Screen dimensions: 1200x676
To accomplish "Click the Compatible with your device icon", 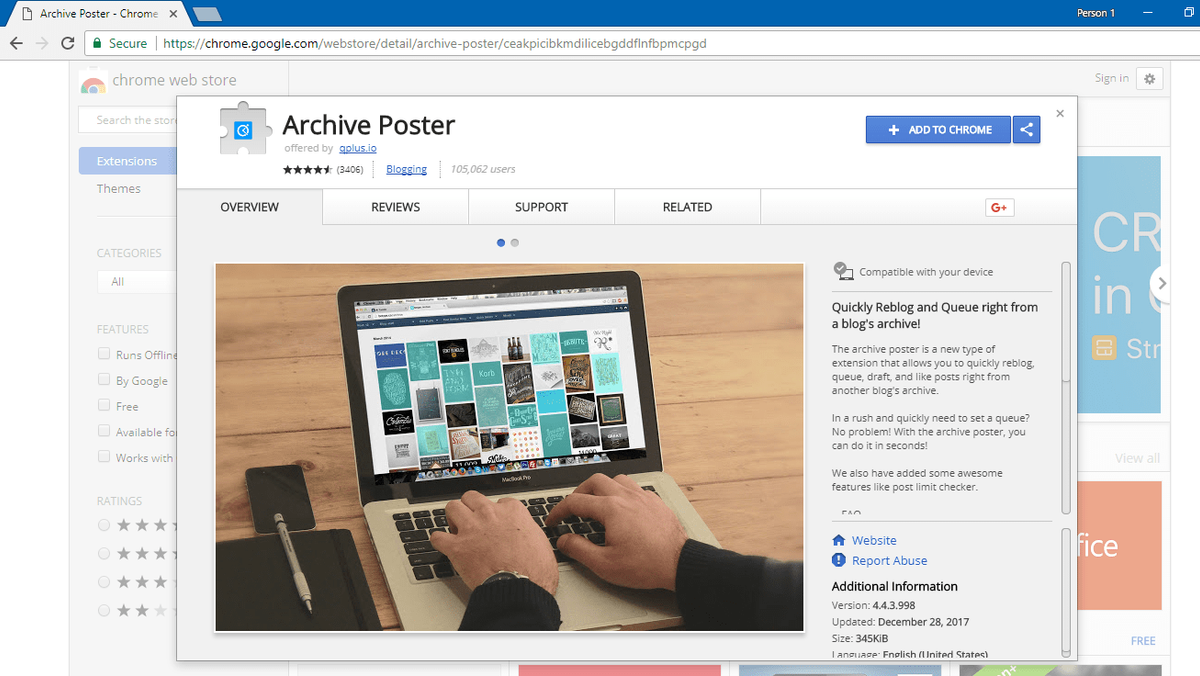I will click(843, 271).
